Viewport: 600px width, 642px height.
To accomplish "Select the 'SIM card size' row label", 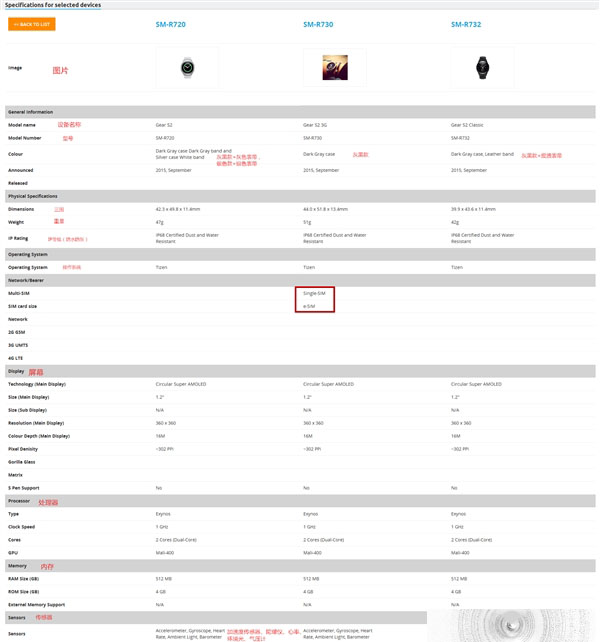I will pyautogui.click(x=22, y=306).
